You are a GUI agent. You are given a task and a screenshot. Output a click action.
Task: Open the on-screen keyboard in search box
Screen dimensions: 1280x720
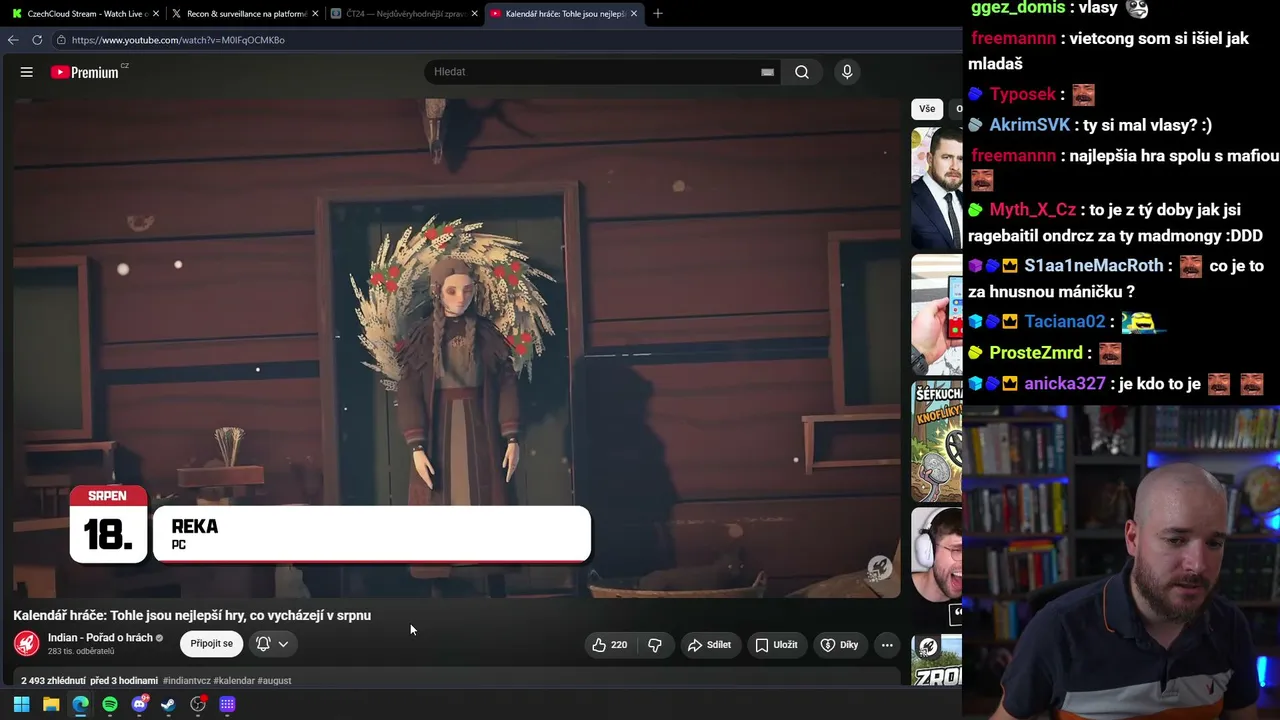pos(767,72)
